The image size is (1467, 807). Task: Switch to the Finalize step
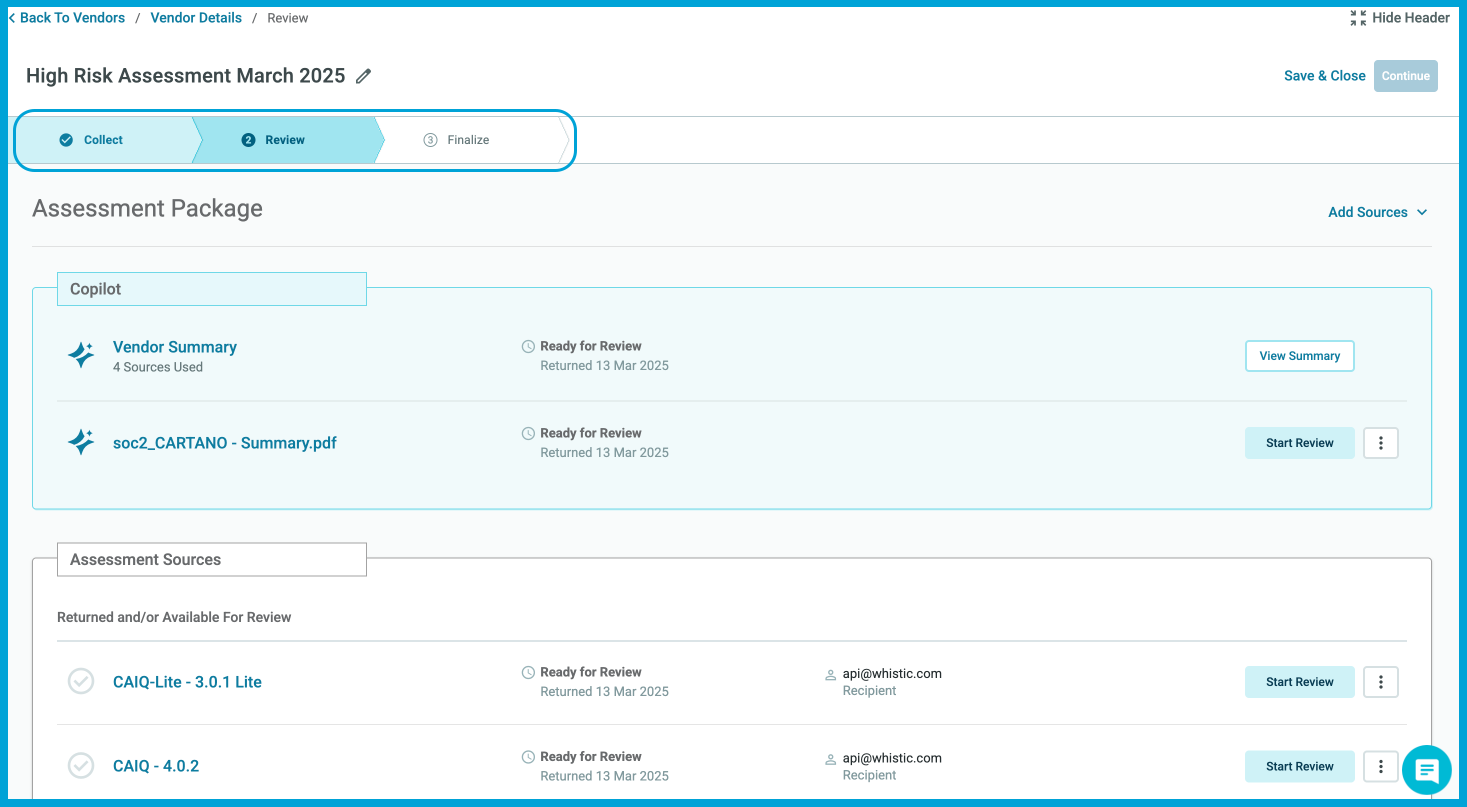click(x=457, y=140)
